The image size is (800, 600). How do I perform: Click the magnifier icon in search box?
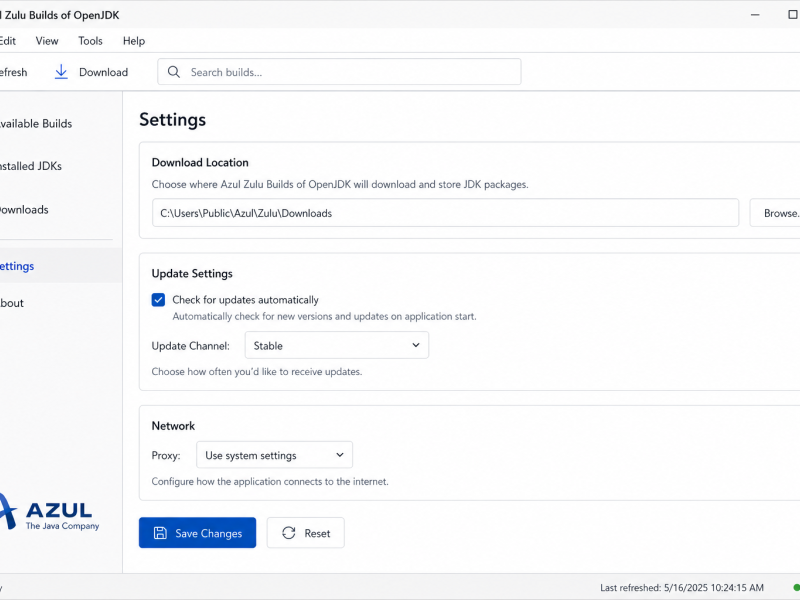(x=173, y=72)
